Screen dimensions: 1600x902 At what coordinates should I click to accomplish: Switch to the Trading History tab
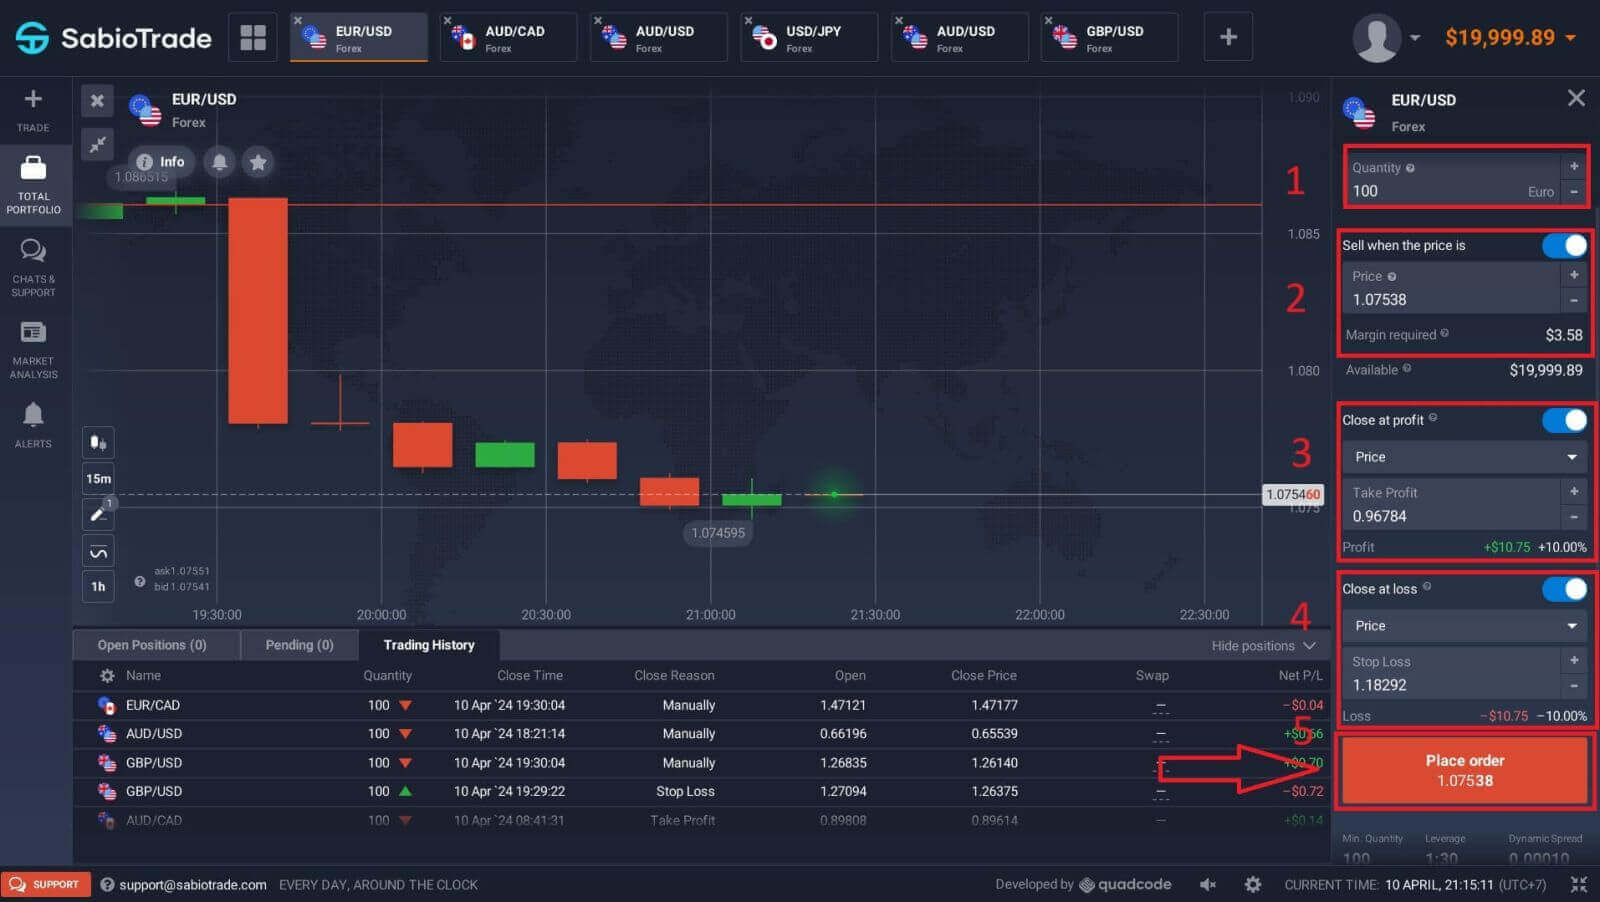pos(428,645)
